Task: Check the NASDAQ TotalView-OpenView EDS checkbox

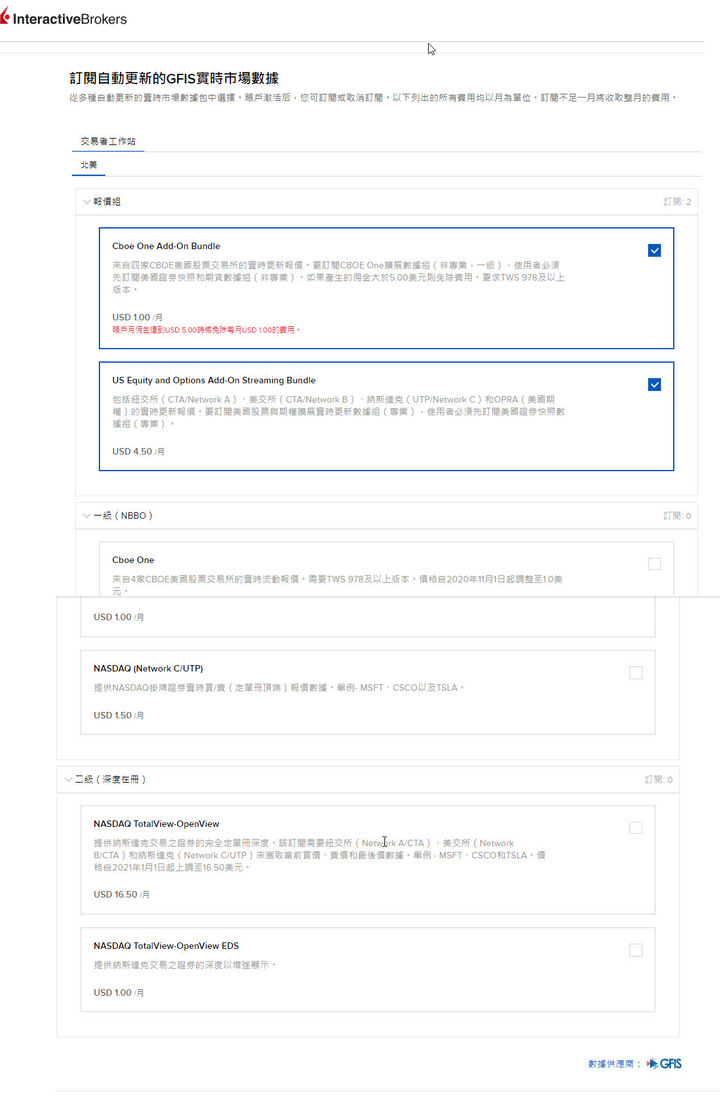Action: (x=636, y=950)
